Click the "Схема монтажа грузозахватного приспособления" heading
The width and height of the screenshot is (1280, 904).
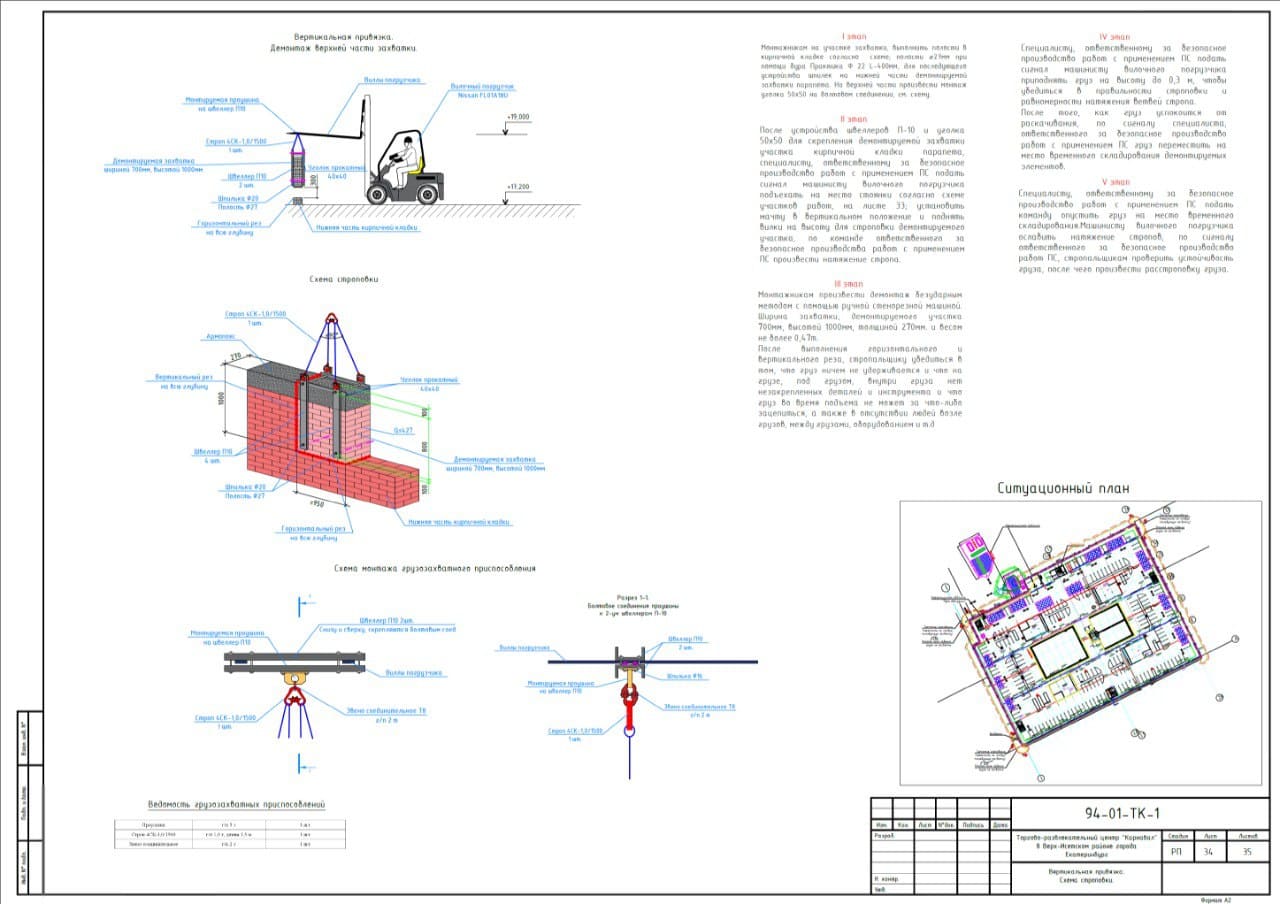435,568
